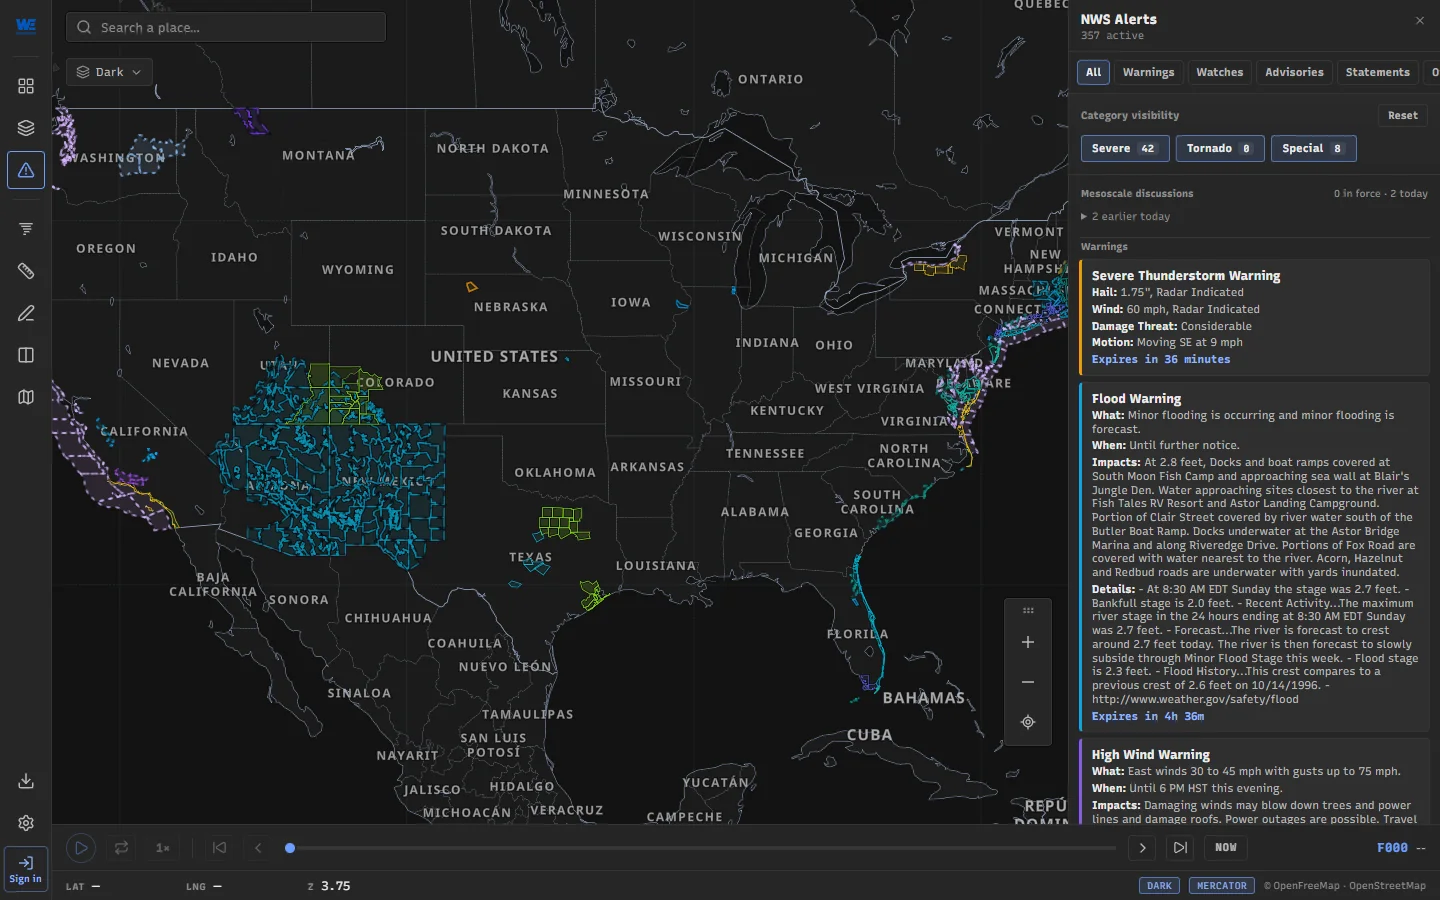Switch to the Watches tab
This screenshot has height=900, width=1440.
tap(1220, 72)
